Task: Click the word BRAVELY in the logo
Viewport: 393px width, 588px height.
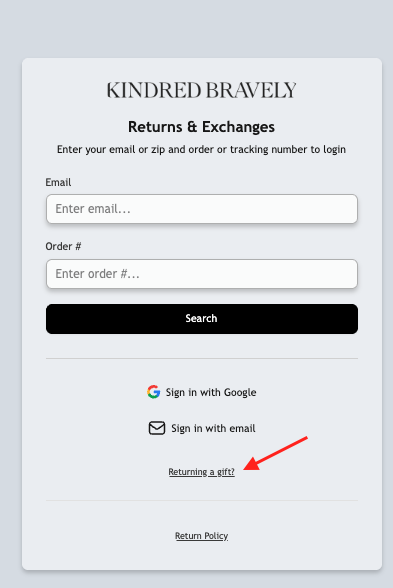Action: 251,90
